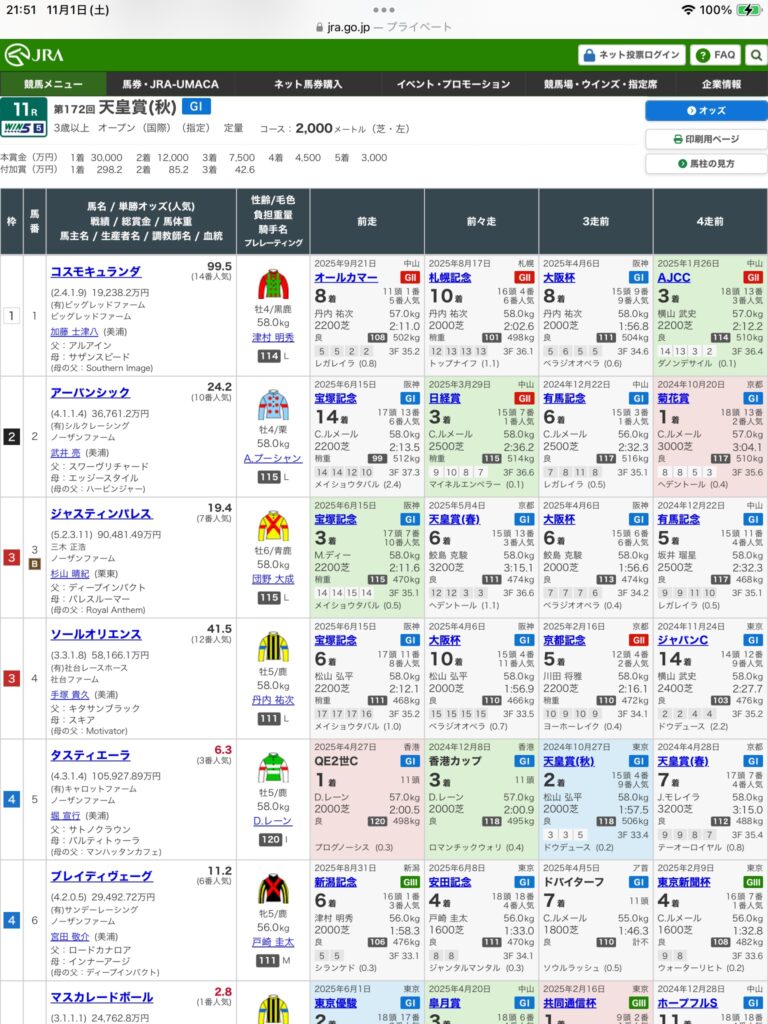Click タスティエーラ's green striped silks image
This screenshot has height=1024, width=768.
click(x=273, y=768)
